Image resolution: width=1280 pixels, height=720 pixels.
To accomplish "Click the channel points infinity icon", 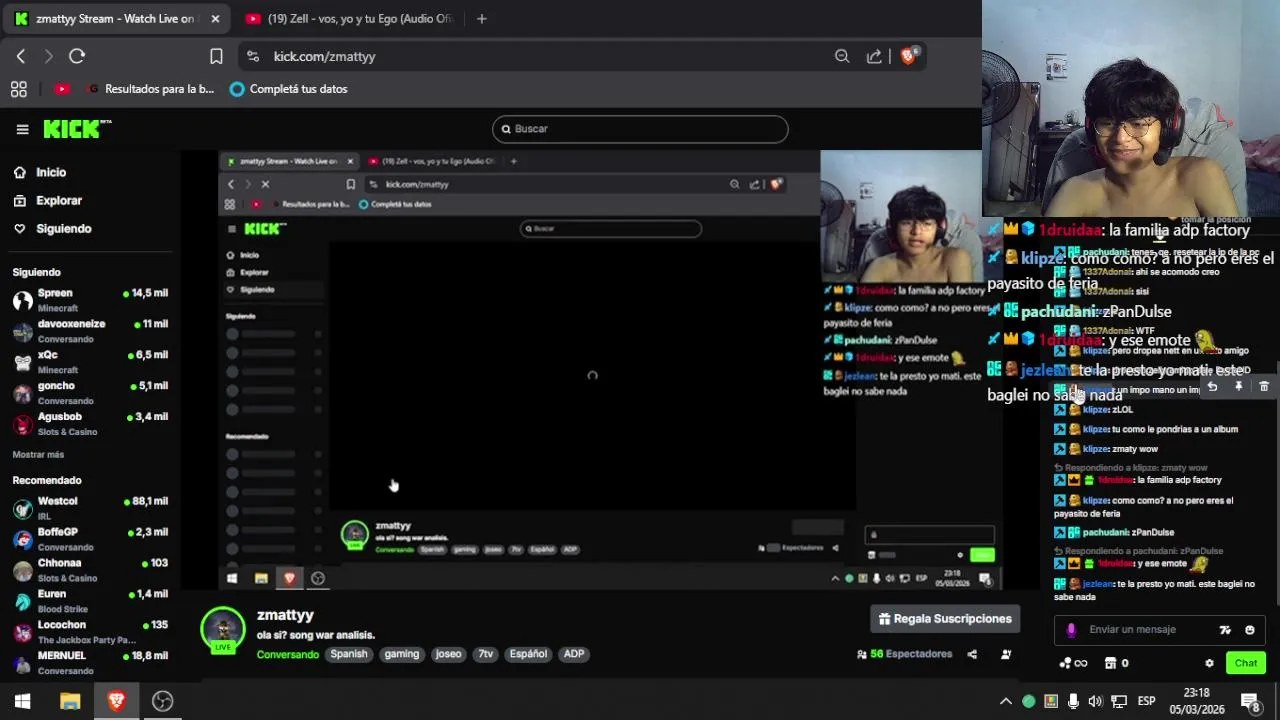I will pyautogui.click(x=1073, y=663).
